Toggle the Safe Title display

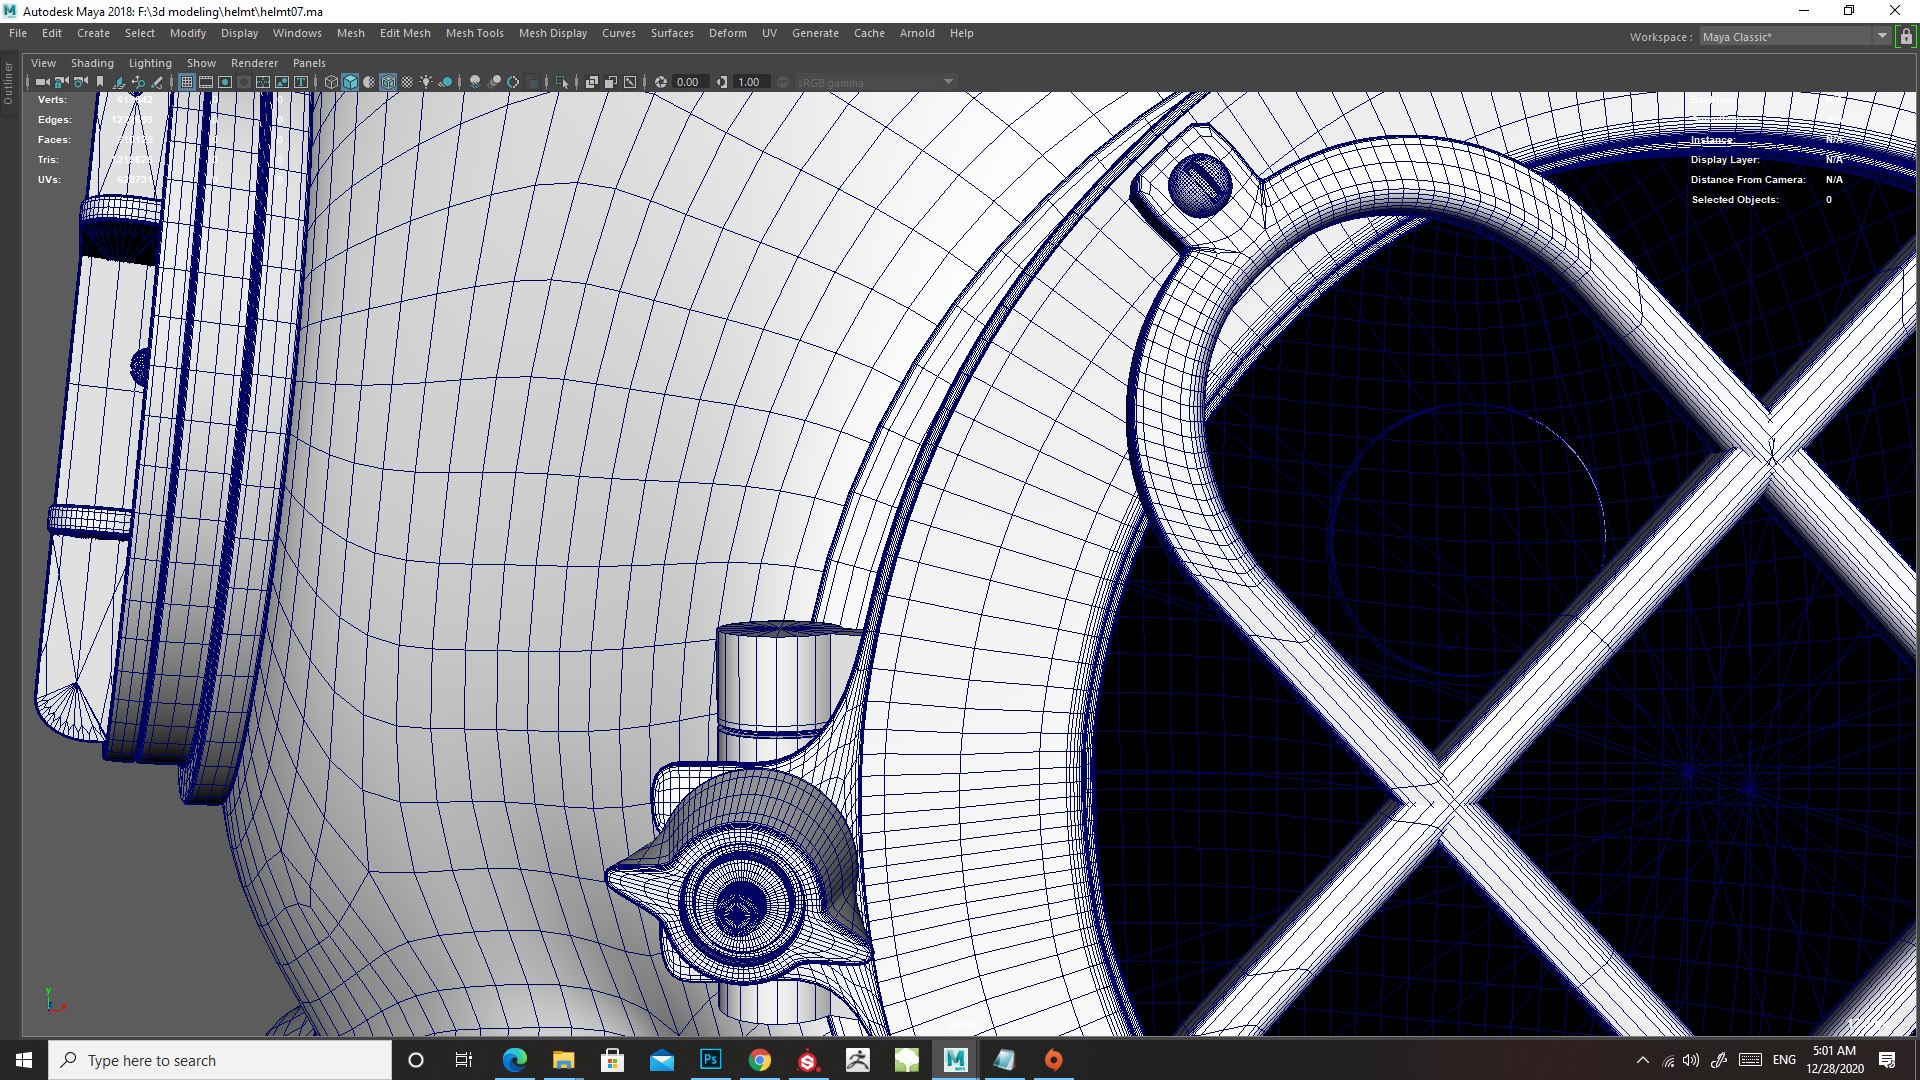click(x=301, y=82)
